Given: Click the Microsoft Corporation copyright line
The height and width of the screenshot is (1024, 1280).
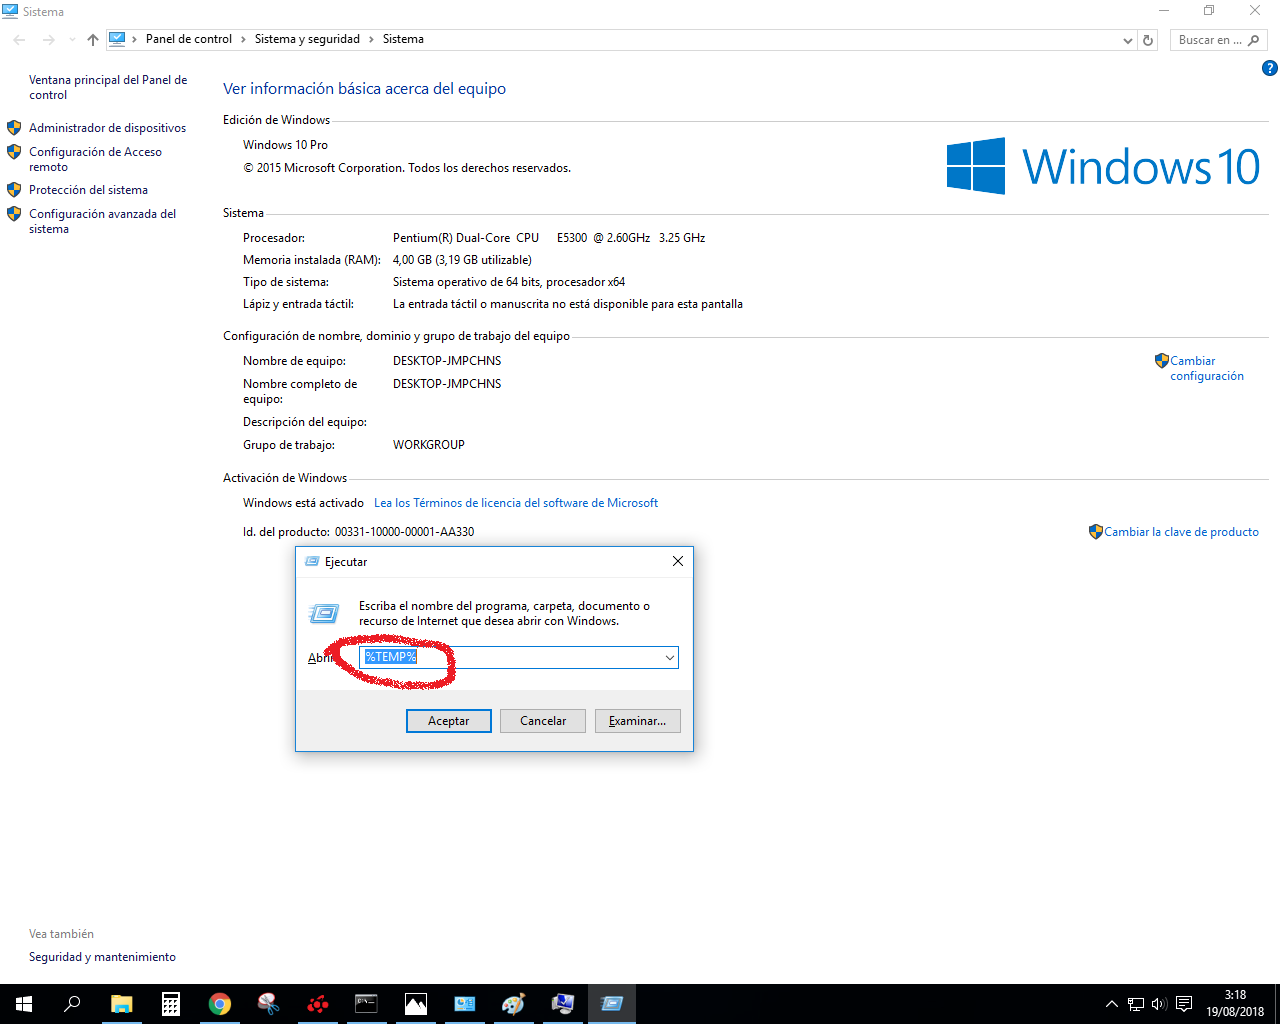Looking at the screenshot, I should (407, 168).
